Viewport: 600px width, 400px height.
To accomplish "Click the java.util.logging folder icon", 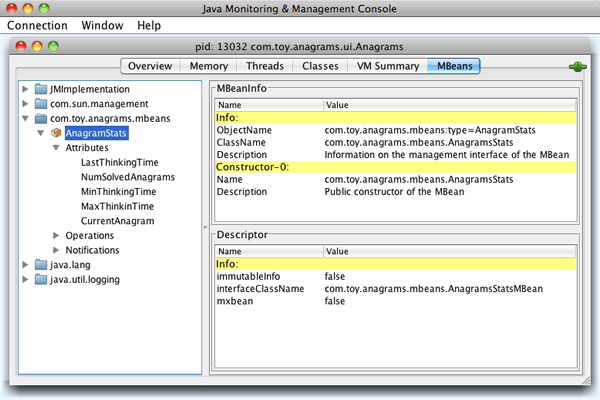I will pyautogui.click(x=41, y=279).
